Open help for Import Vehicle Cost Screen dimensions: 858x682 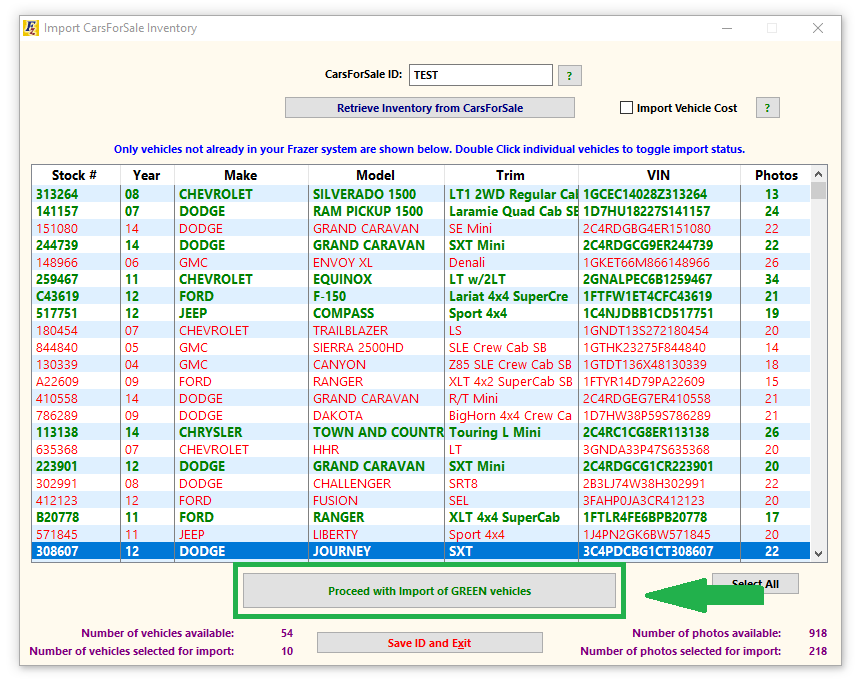pos(768,108)
